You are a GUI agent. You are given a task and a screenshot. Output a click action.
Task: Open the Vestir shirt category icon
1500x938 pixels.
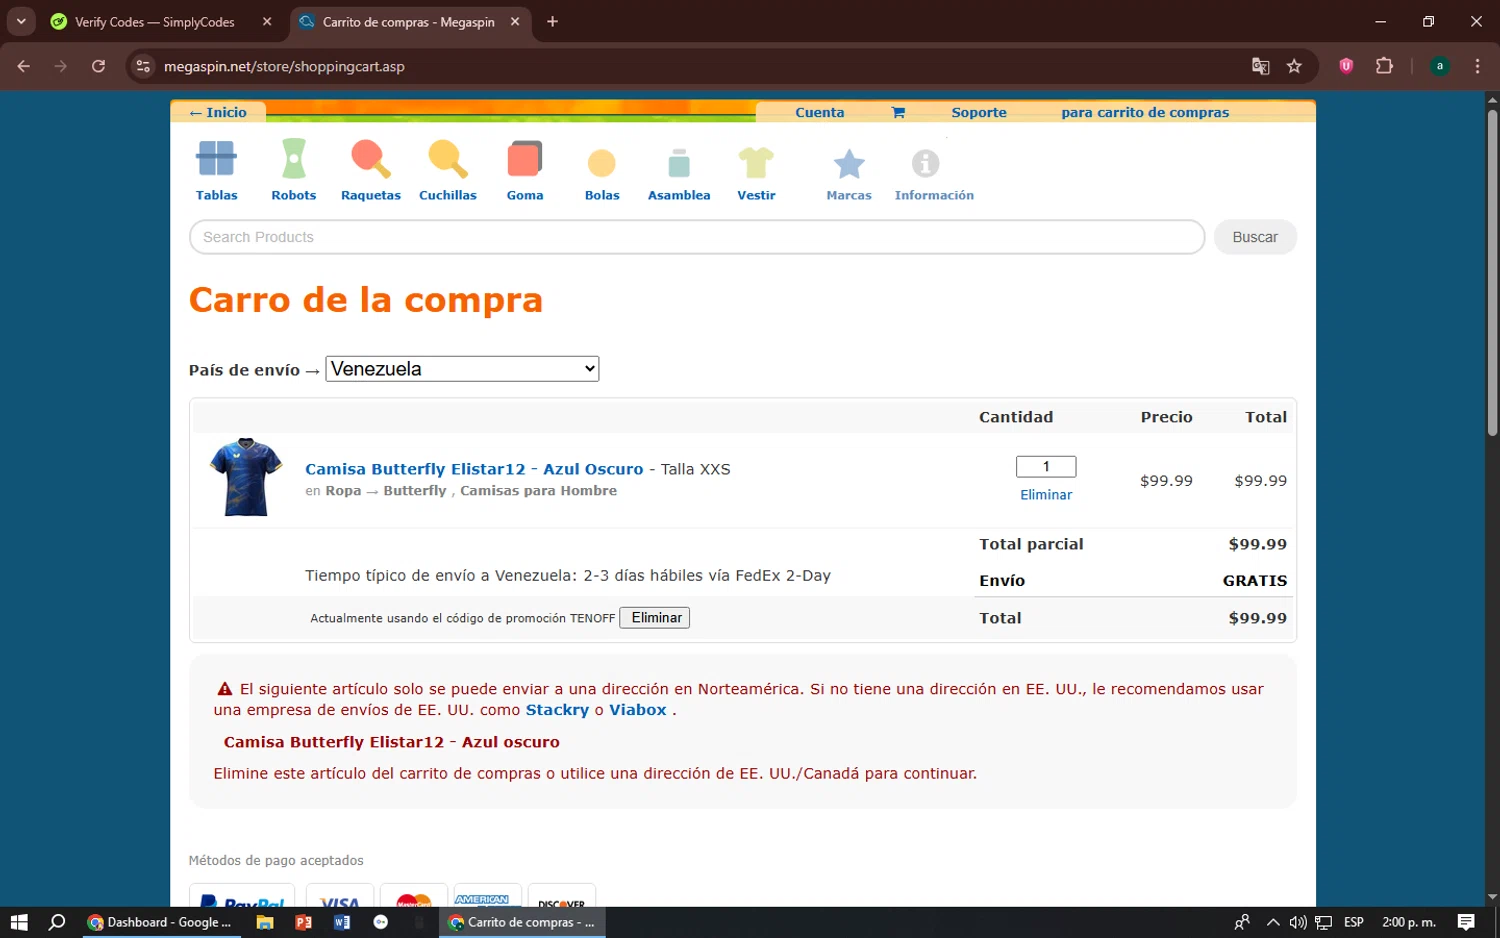tap(756, 162)
